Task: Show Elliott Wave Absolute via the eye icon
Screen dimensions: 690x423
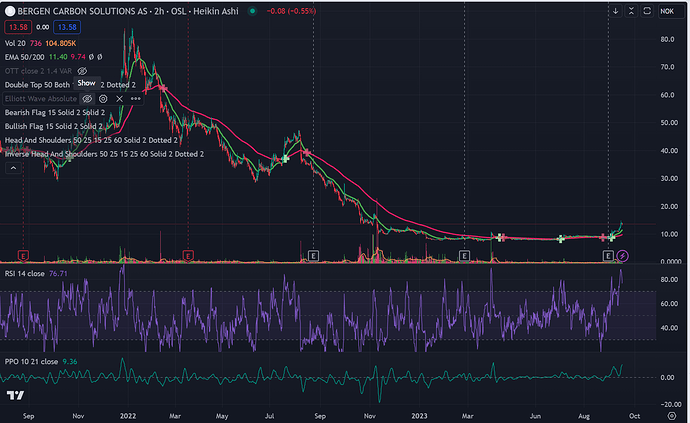Action: 87,99
